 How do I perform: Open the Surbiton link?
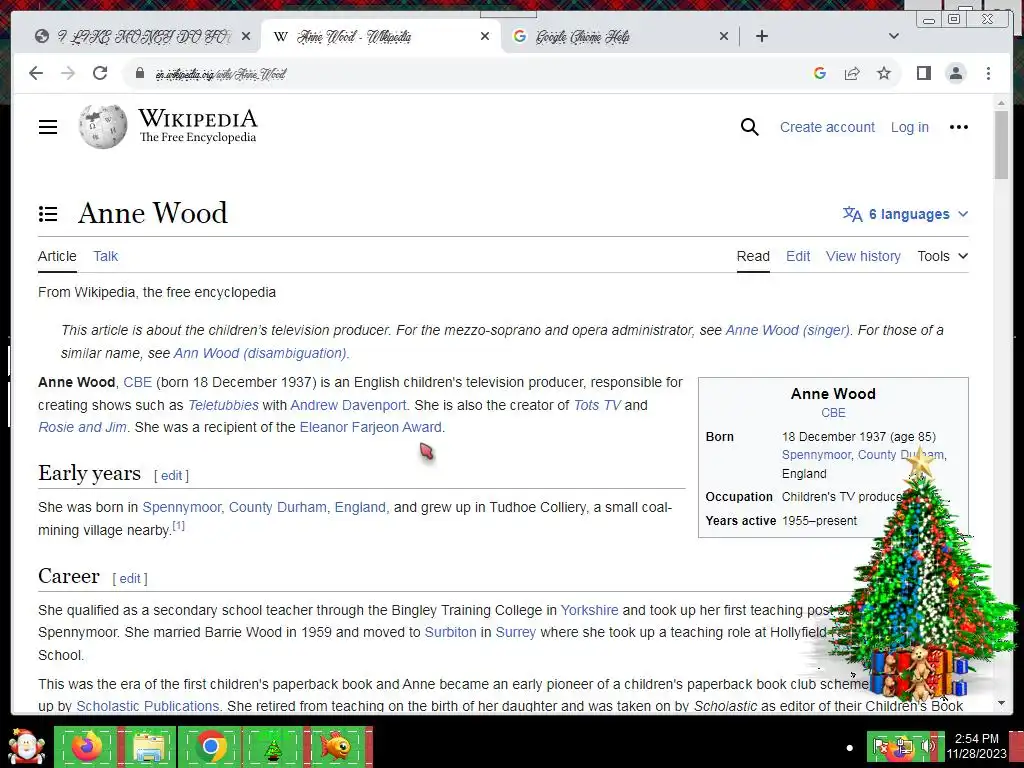450,632
